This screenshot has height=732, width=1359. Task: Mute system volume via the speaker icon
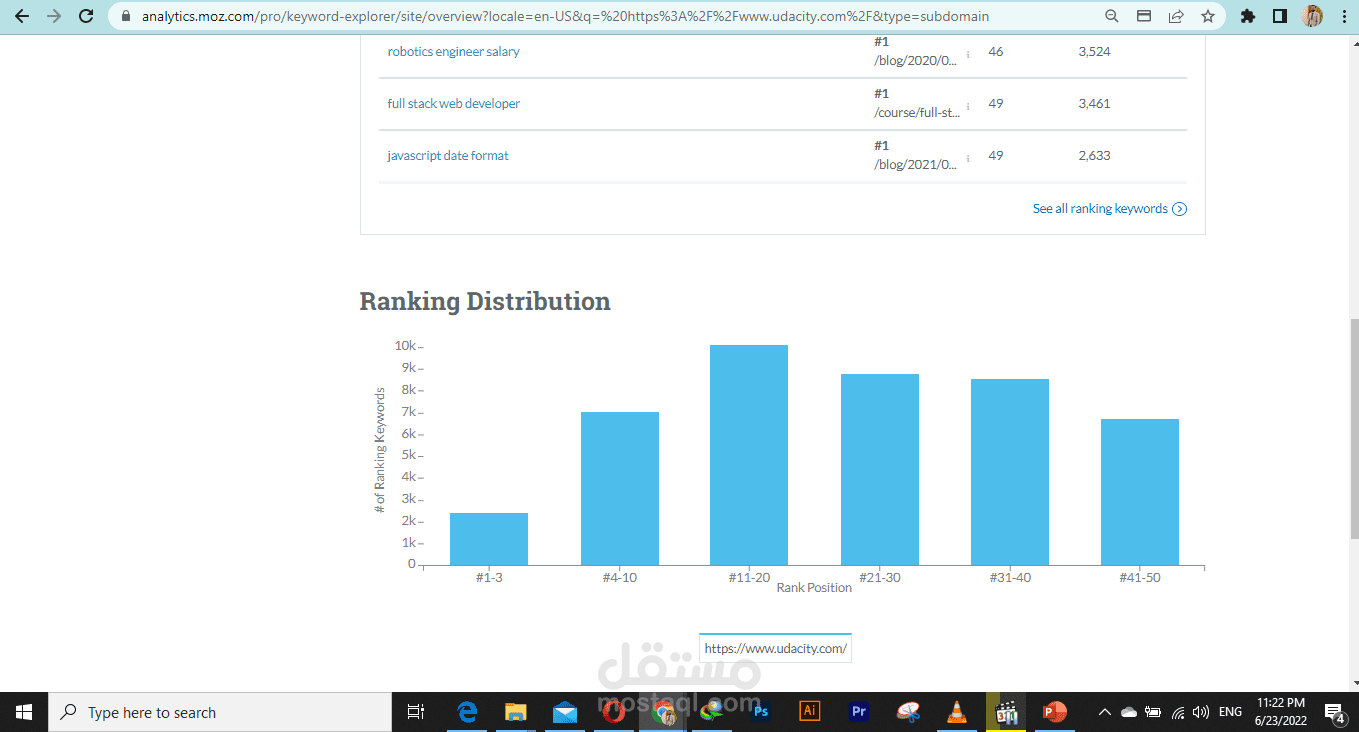[1202, 711]
